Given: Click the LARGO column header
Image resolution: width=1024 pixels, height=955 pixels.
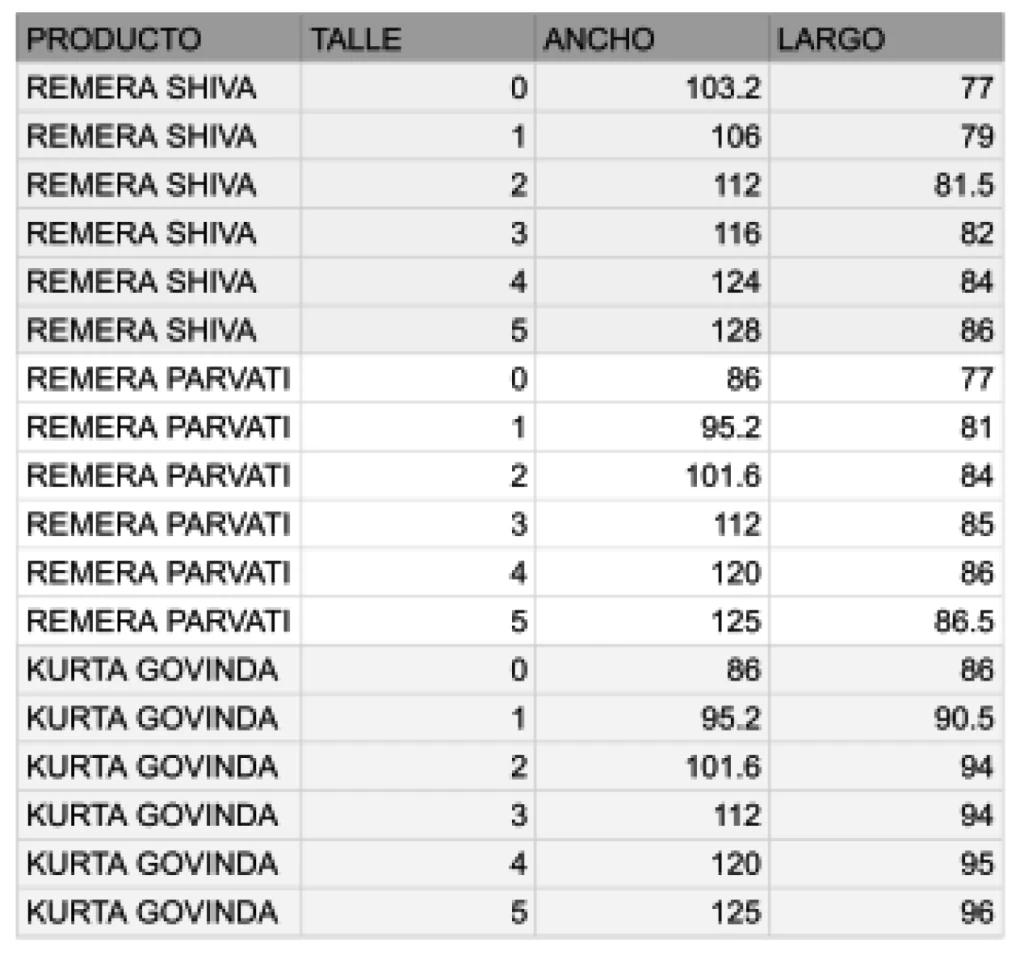Looking at the screenshot, I should pyautogui.click(x=886, y=39).
